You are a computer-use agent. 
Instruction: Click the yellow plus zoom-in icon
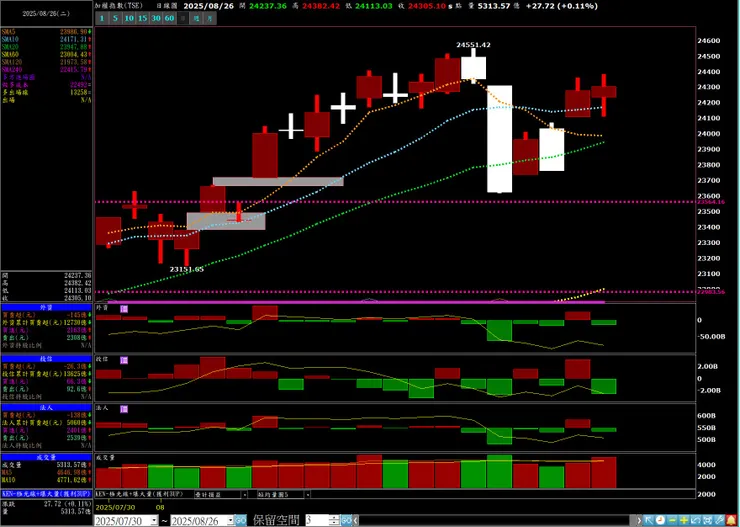point(682,520)
